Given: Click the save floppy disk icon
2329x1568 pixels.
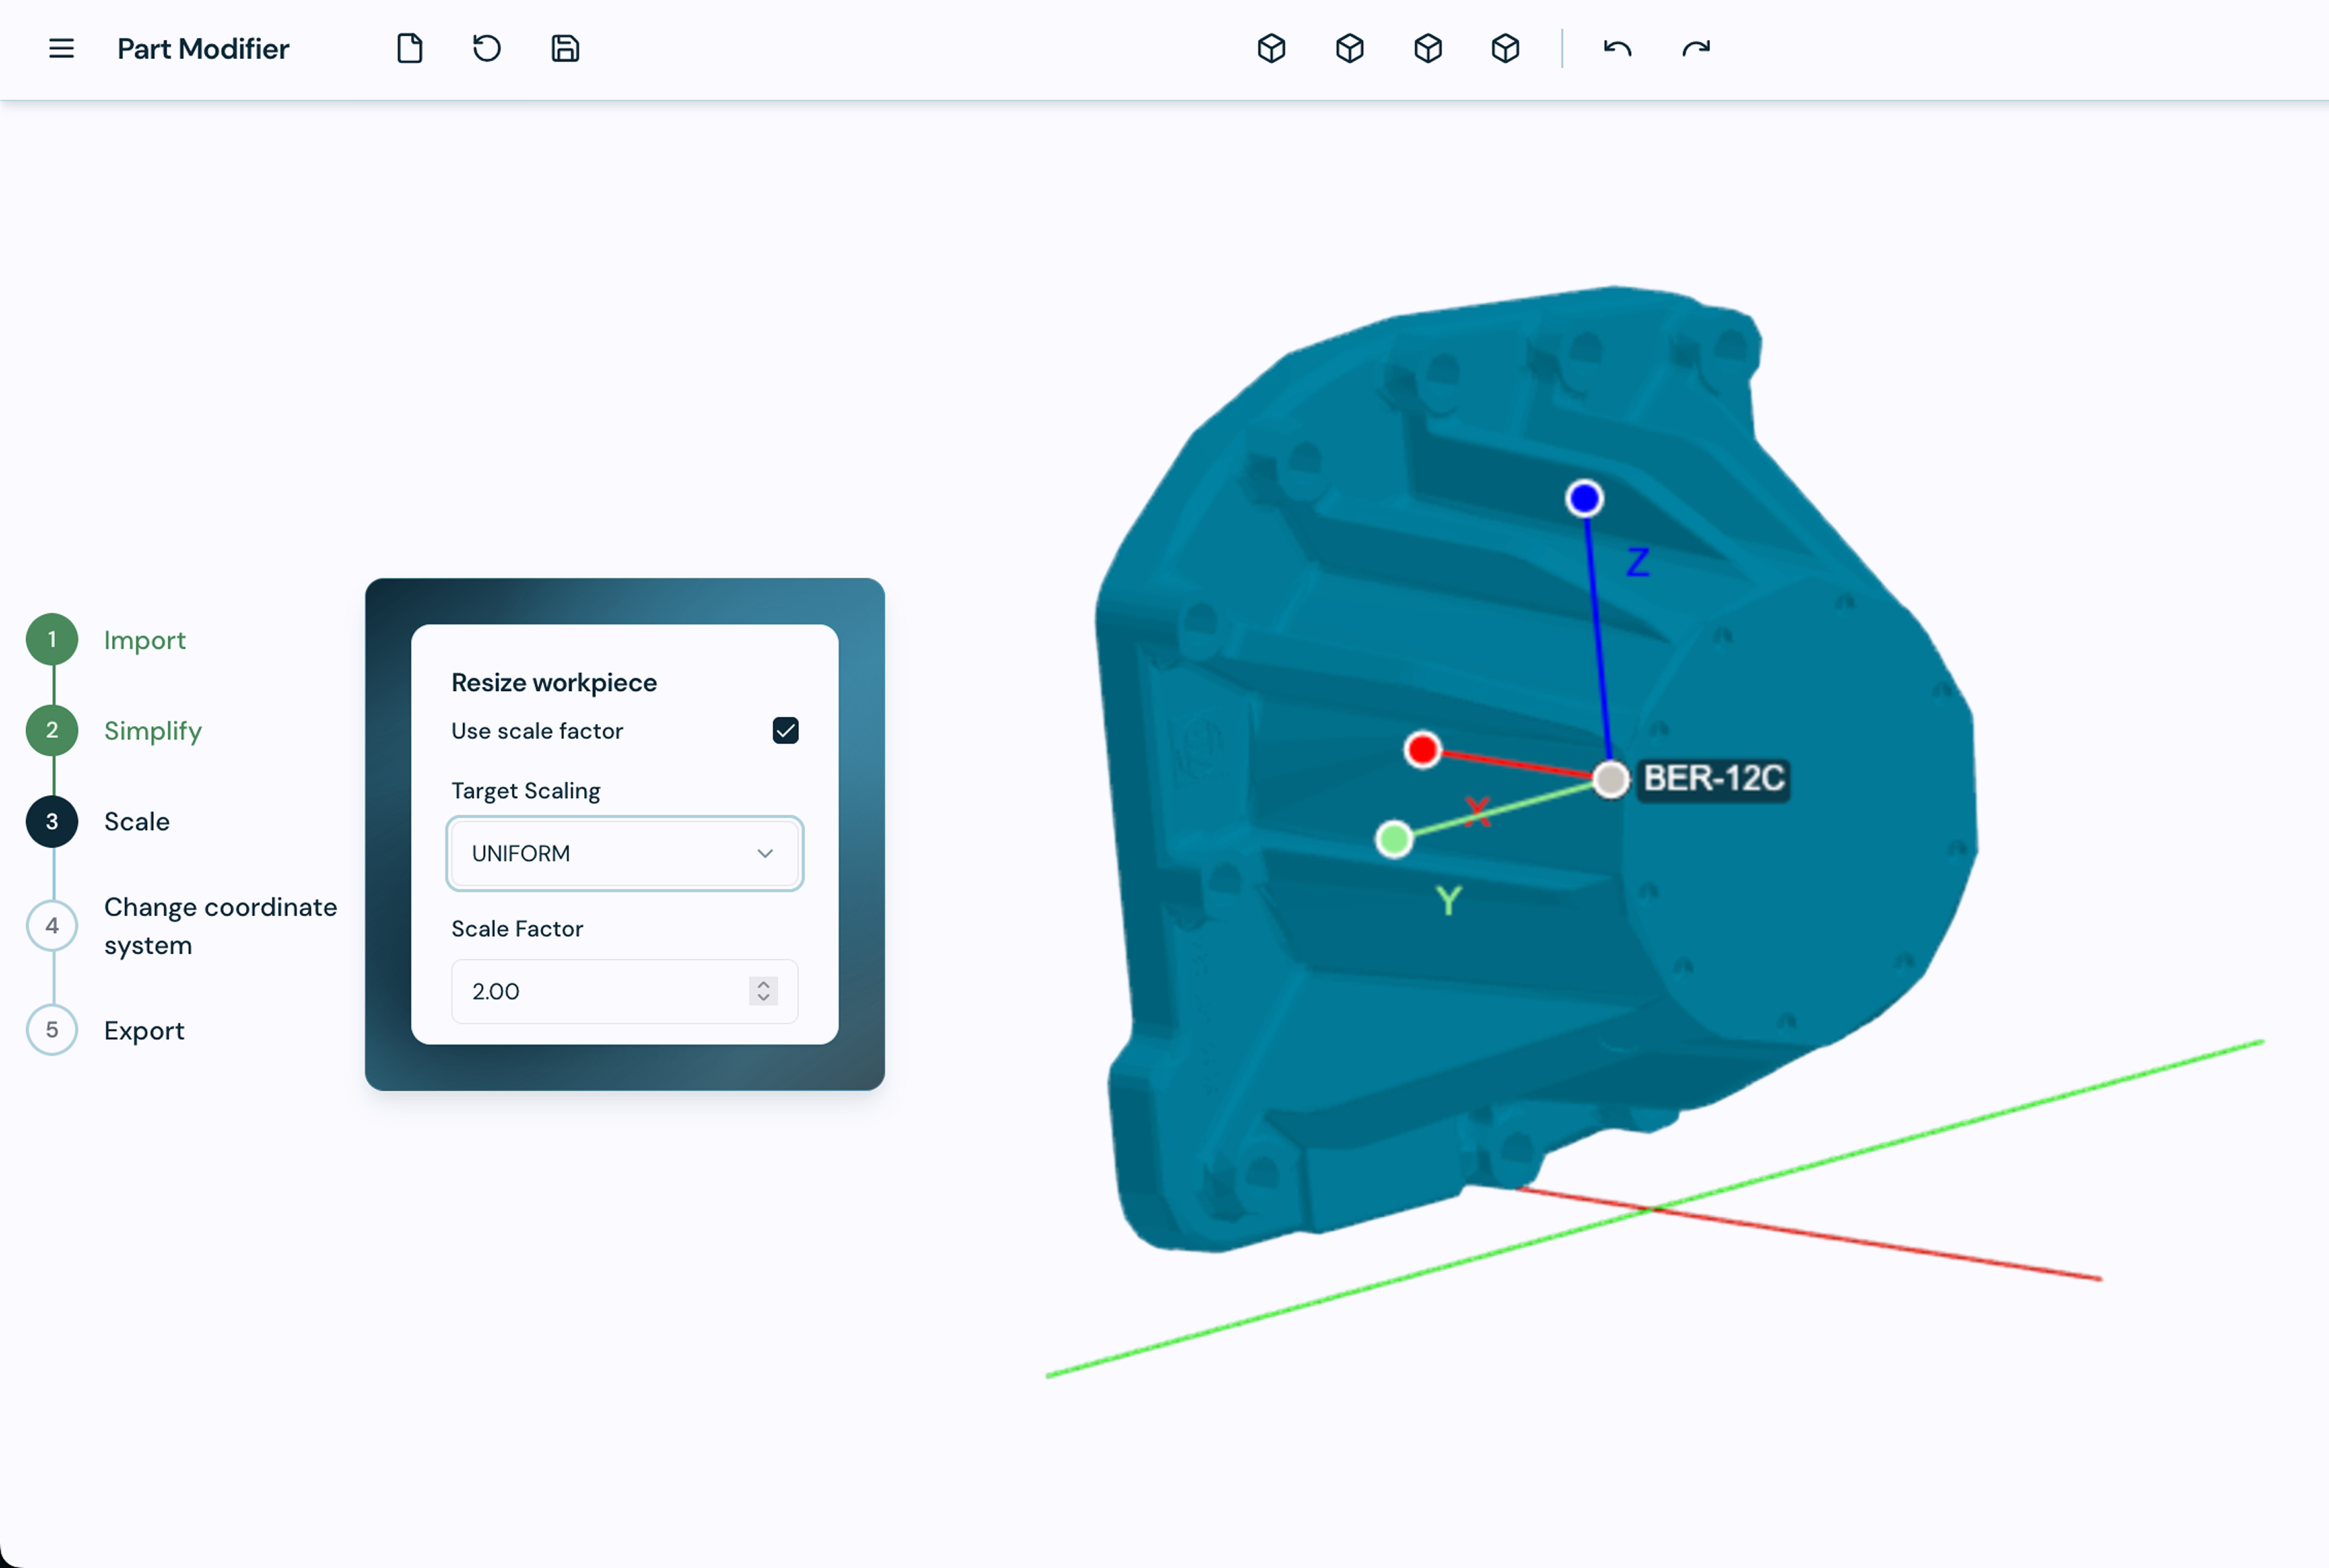Looking at the screenshot, I should [565, 48].
